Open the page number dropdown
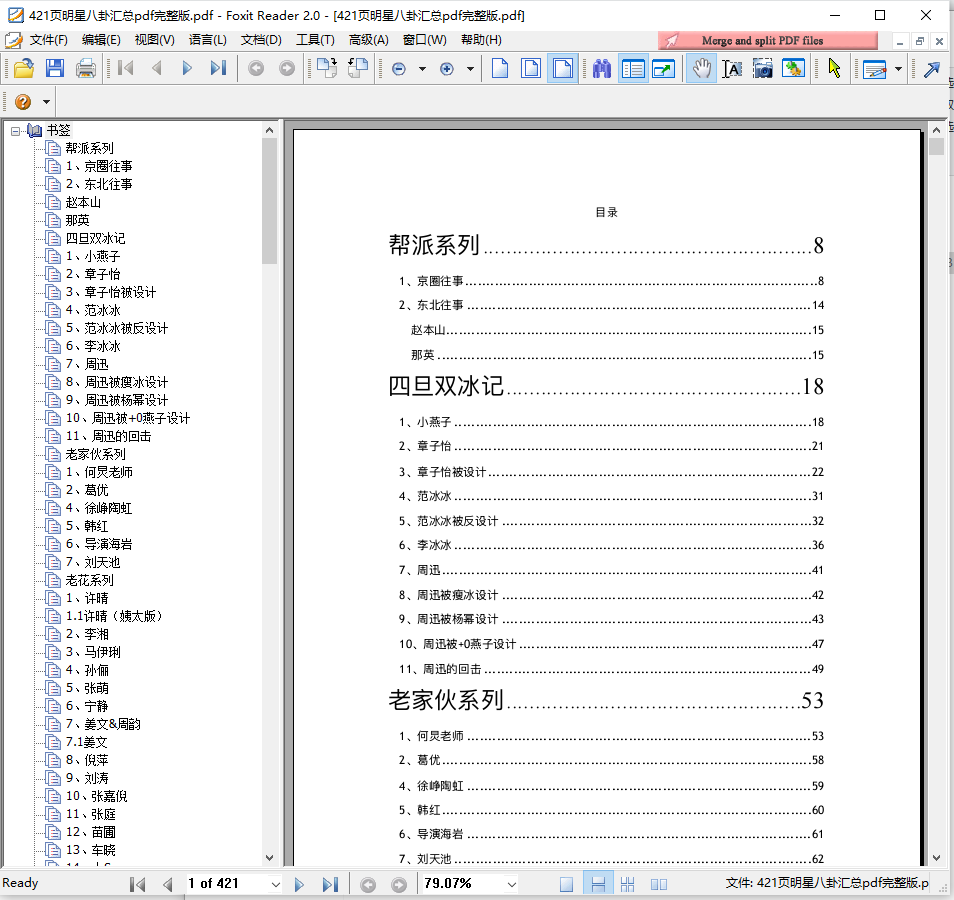This screenshot has height=900, width=954. click(x=277, y=884)
